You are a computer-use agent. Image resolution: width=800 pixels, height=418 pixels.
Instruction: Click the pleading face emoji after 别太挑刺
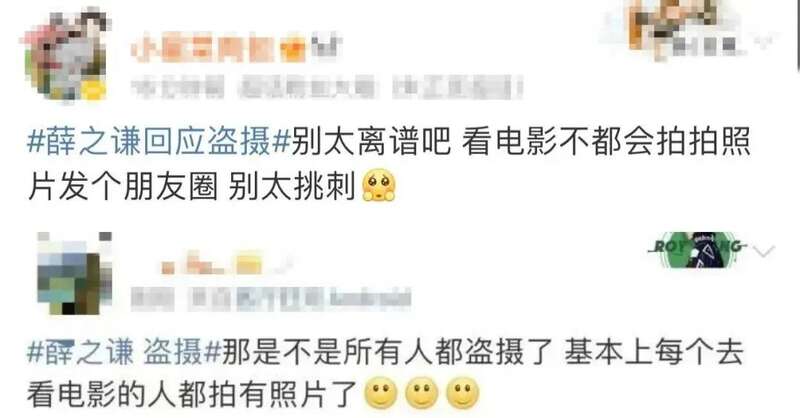(378, 187)
